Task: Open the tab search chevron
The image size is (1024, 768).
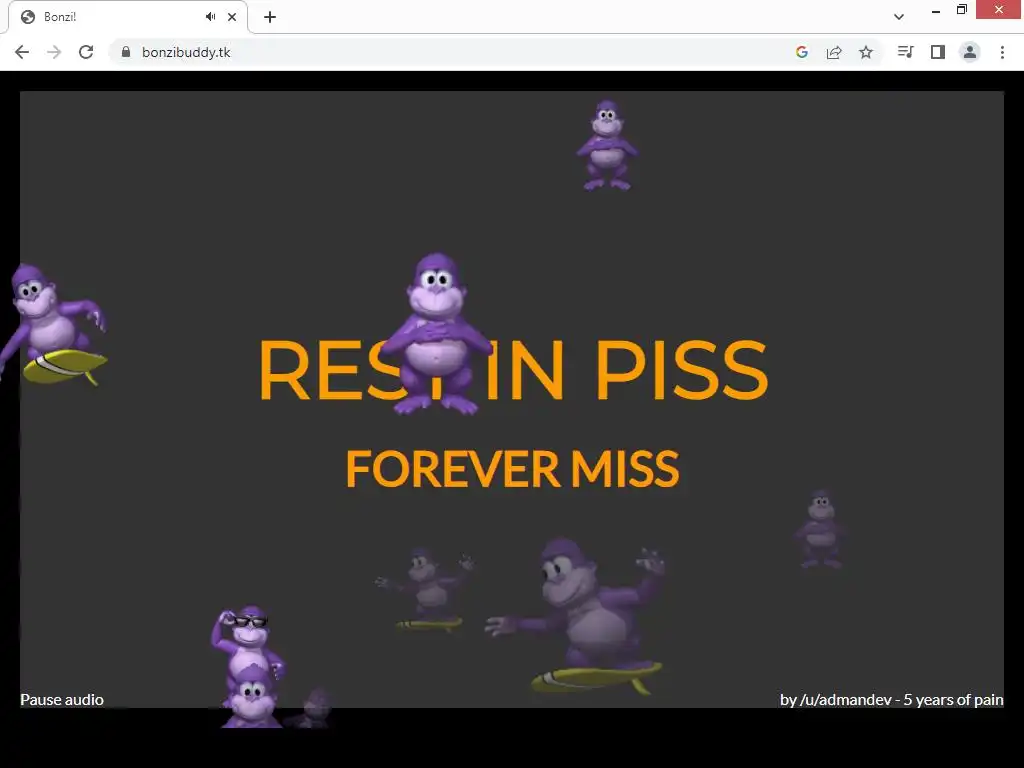Action: click(899, 17)
